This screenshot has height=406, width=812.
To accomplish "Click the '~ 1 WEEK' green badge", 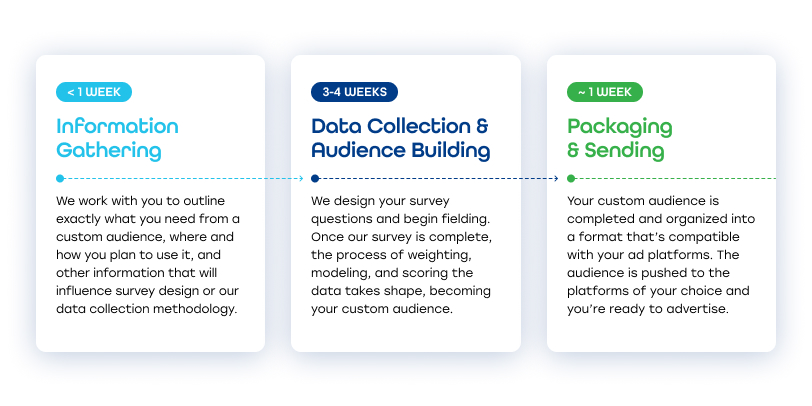I will (x=605, y=92).
